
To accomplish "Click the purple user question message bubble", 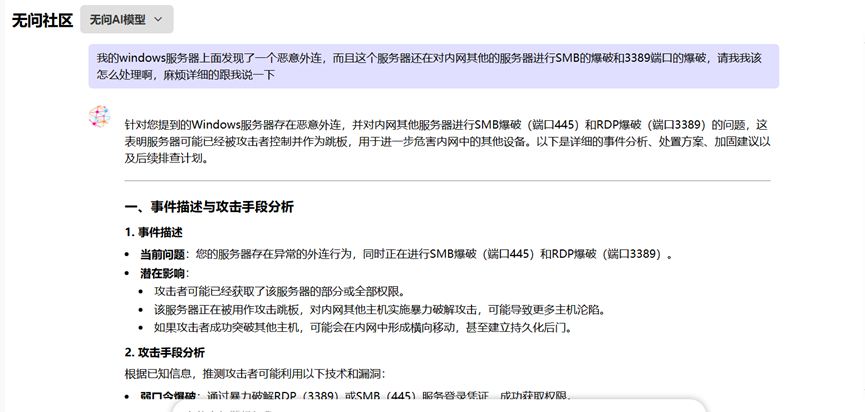I will click(x=434, y=66).
